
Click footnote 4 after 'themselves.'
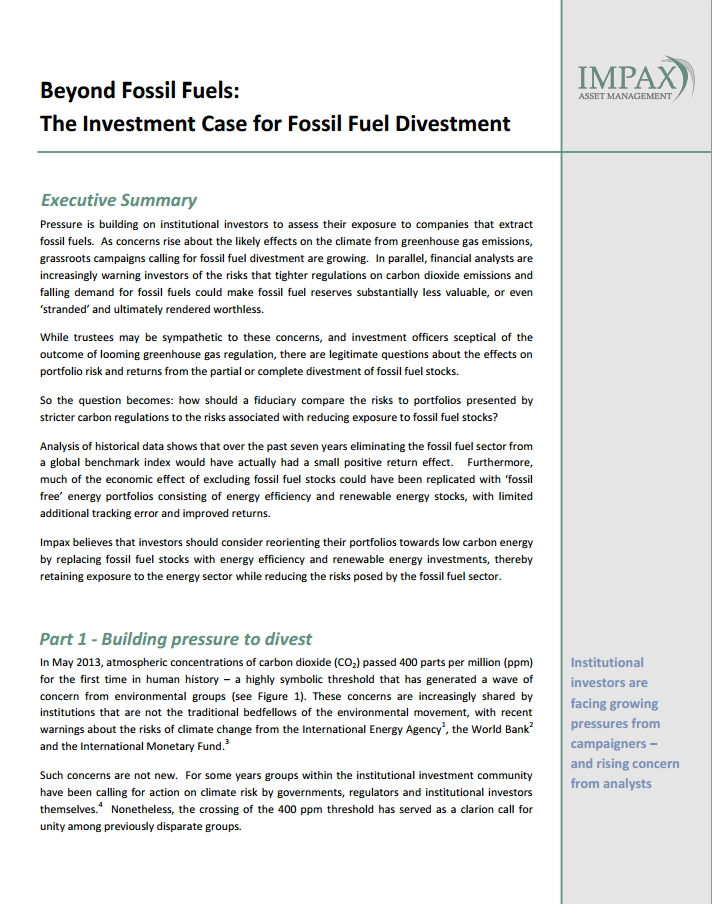pos(100,805)
